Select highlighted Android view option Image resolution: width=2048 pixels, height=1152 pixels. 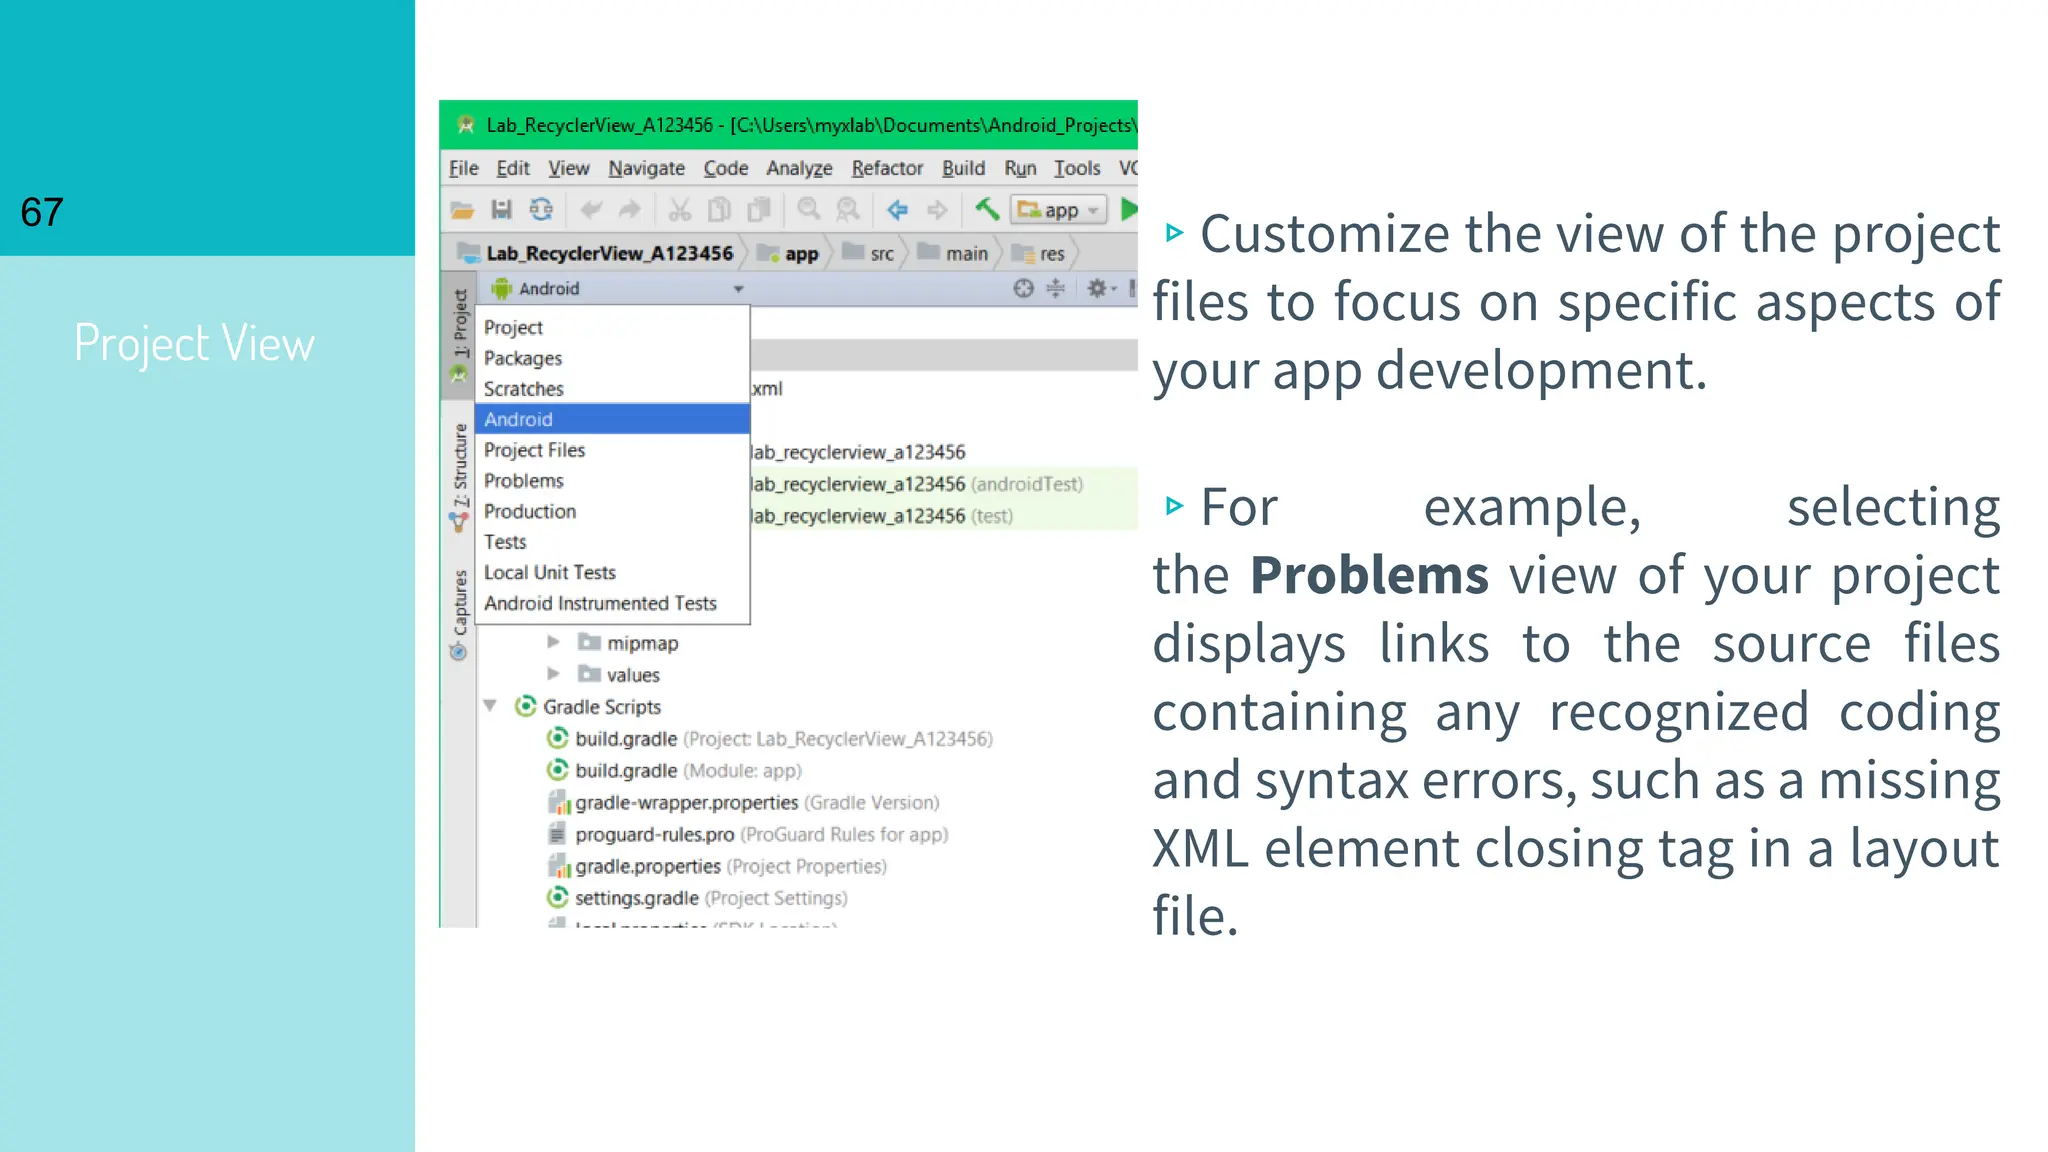pos(612,419)
